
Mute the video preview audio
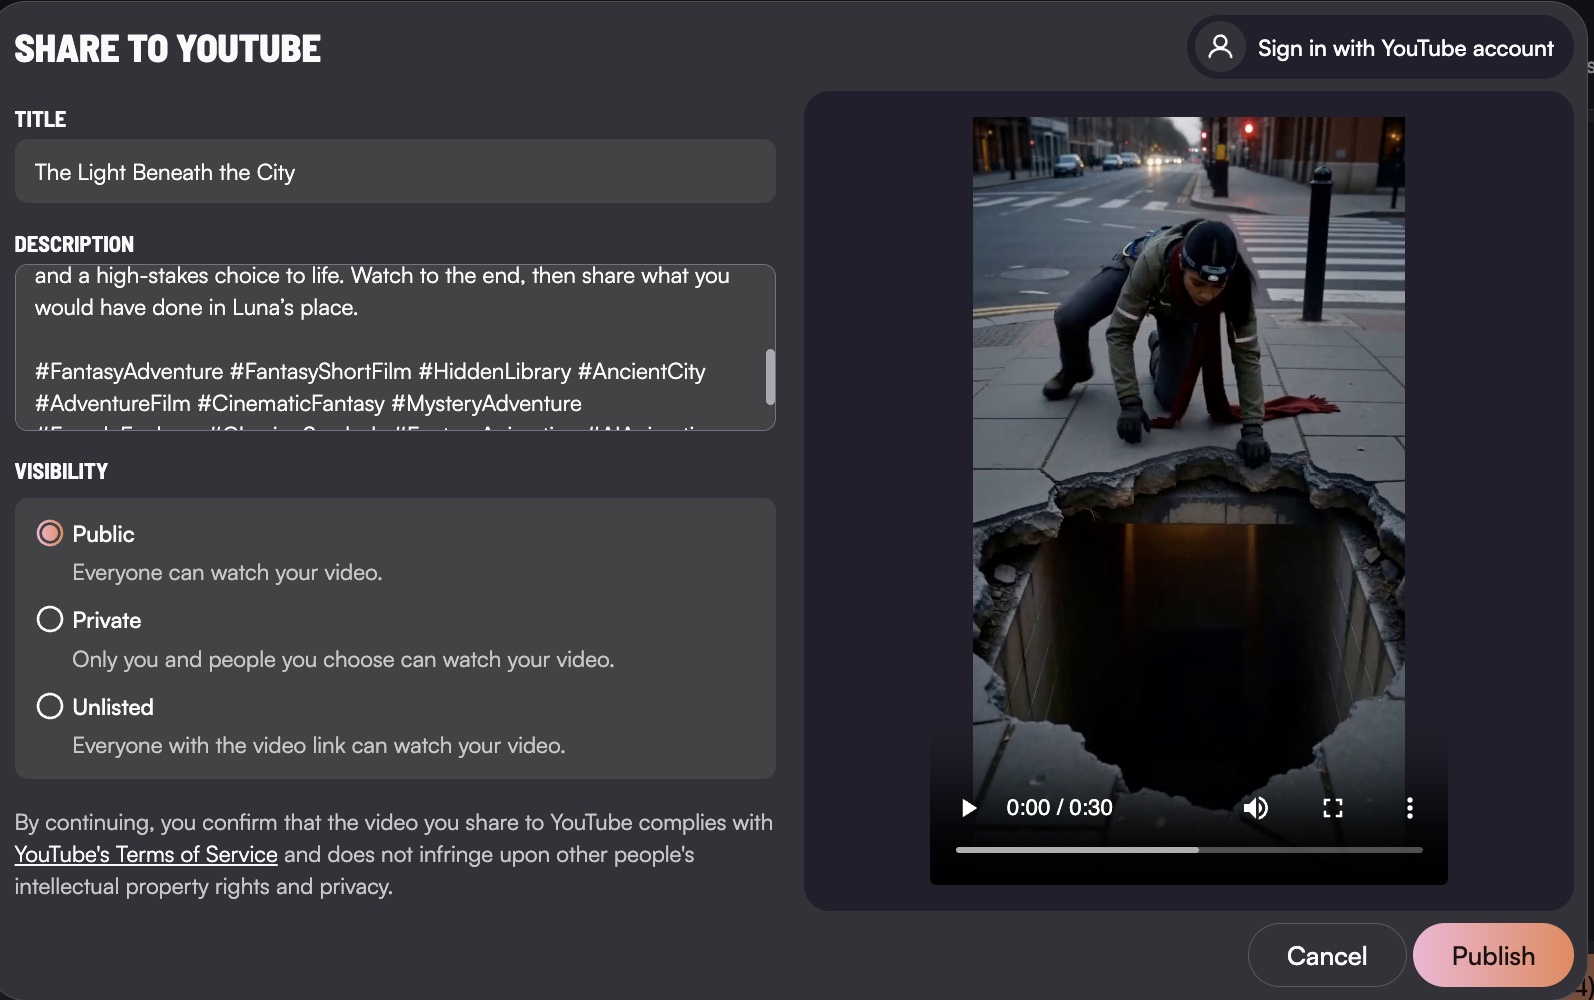(1255, 808)
